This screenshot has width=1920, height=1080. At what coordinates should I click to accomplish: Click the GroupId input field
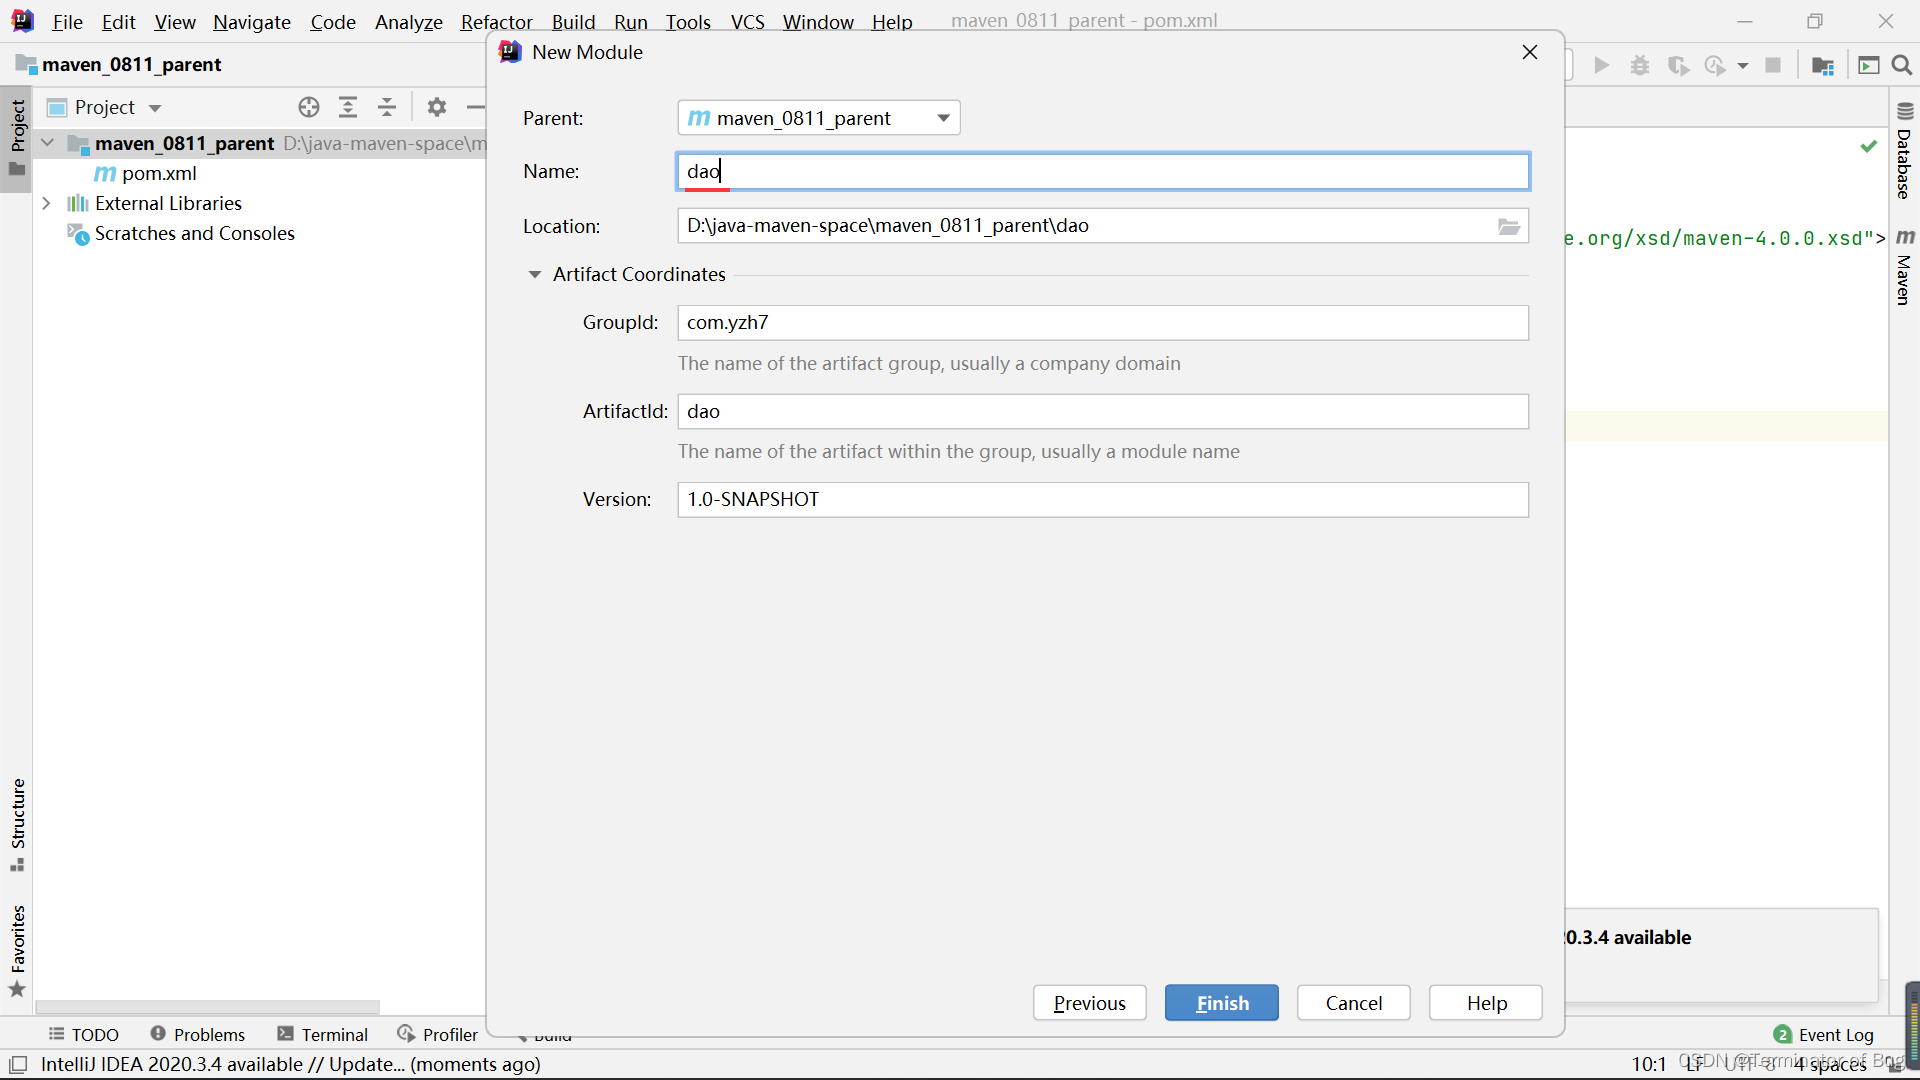point(1103,323)
